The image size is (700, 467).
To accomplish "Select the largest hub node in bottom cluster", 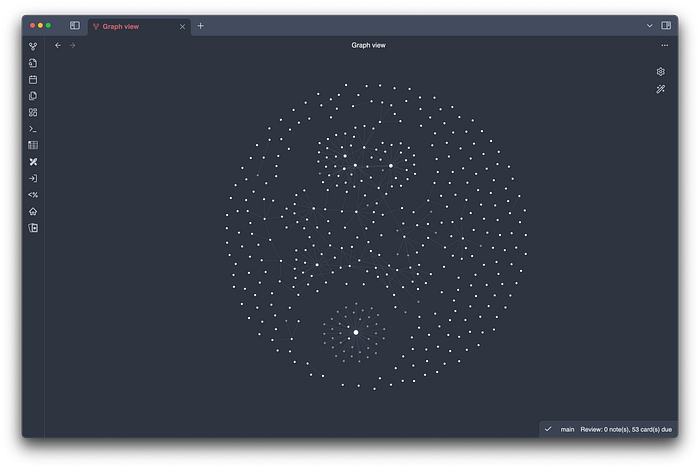I will pos(356,332).
